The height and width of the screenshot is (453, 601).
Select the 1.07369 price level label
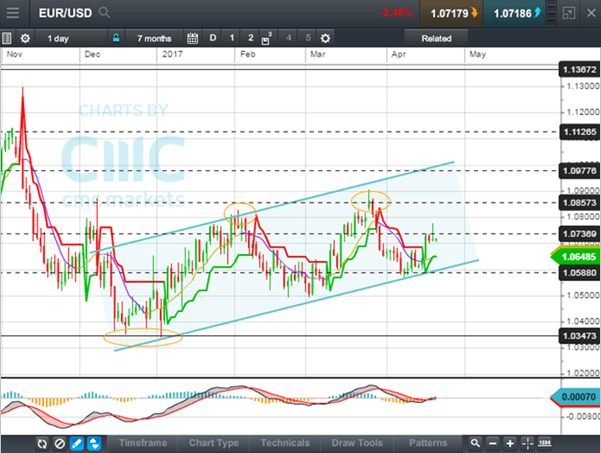580,234
